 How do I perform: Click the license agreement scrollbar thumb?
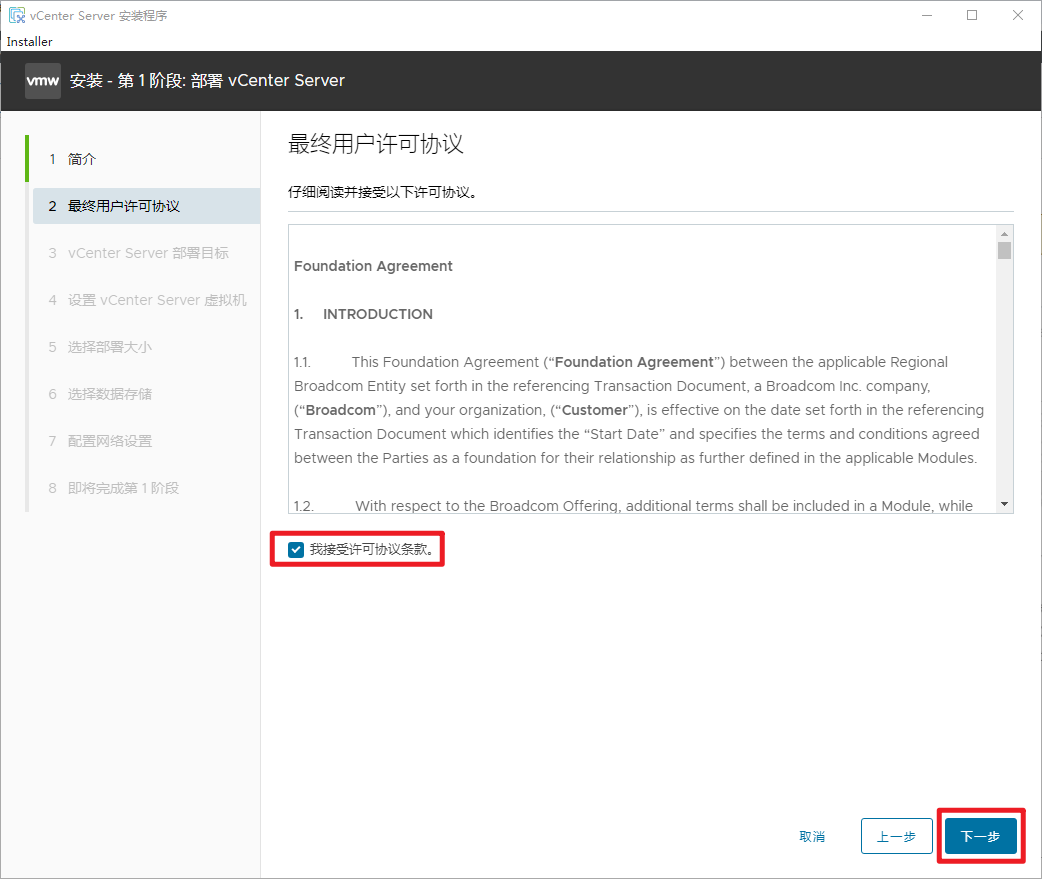pos(1004,251)
